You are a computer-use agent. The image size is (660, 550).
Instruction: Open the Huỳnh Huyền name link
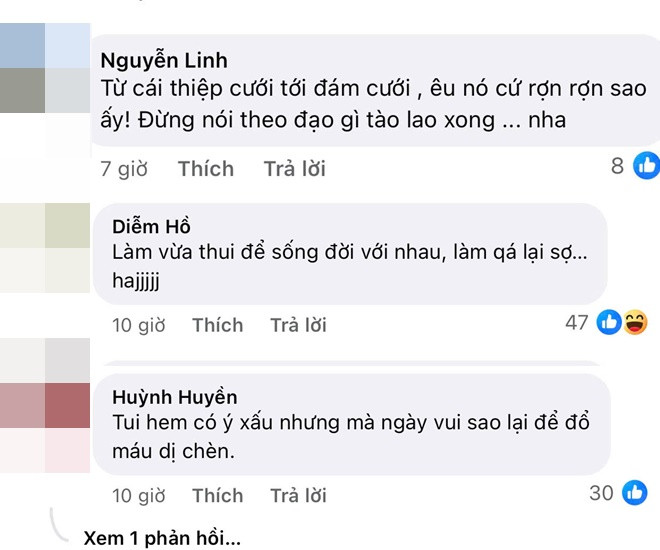point(174,396)
